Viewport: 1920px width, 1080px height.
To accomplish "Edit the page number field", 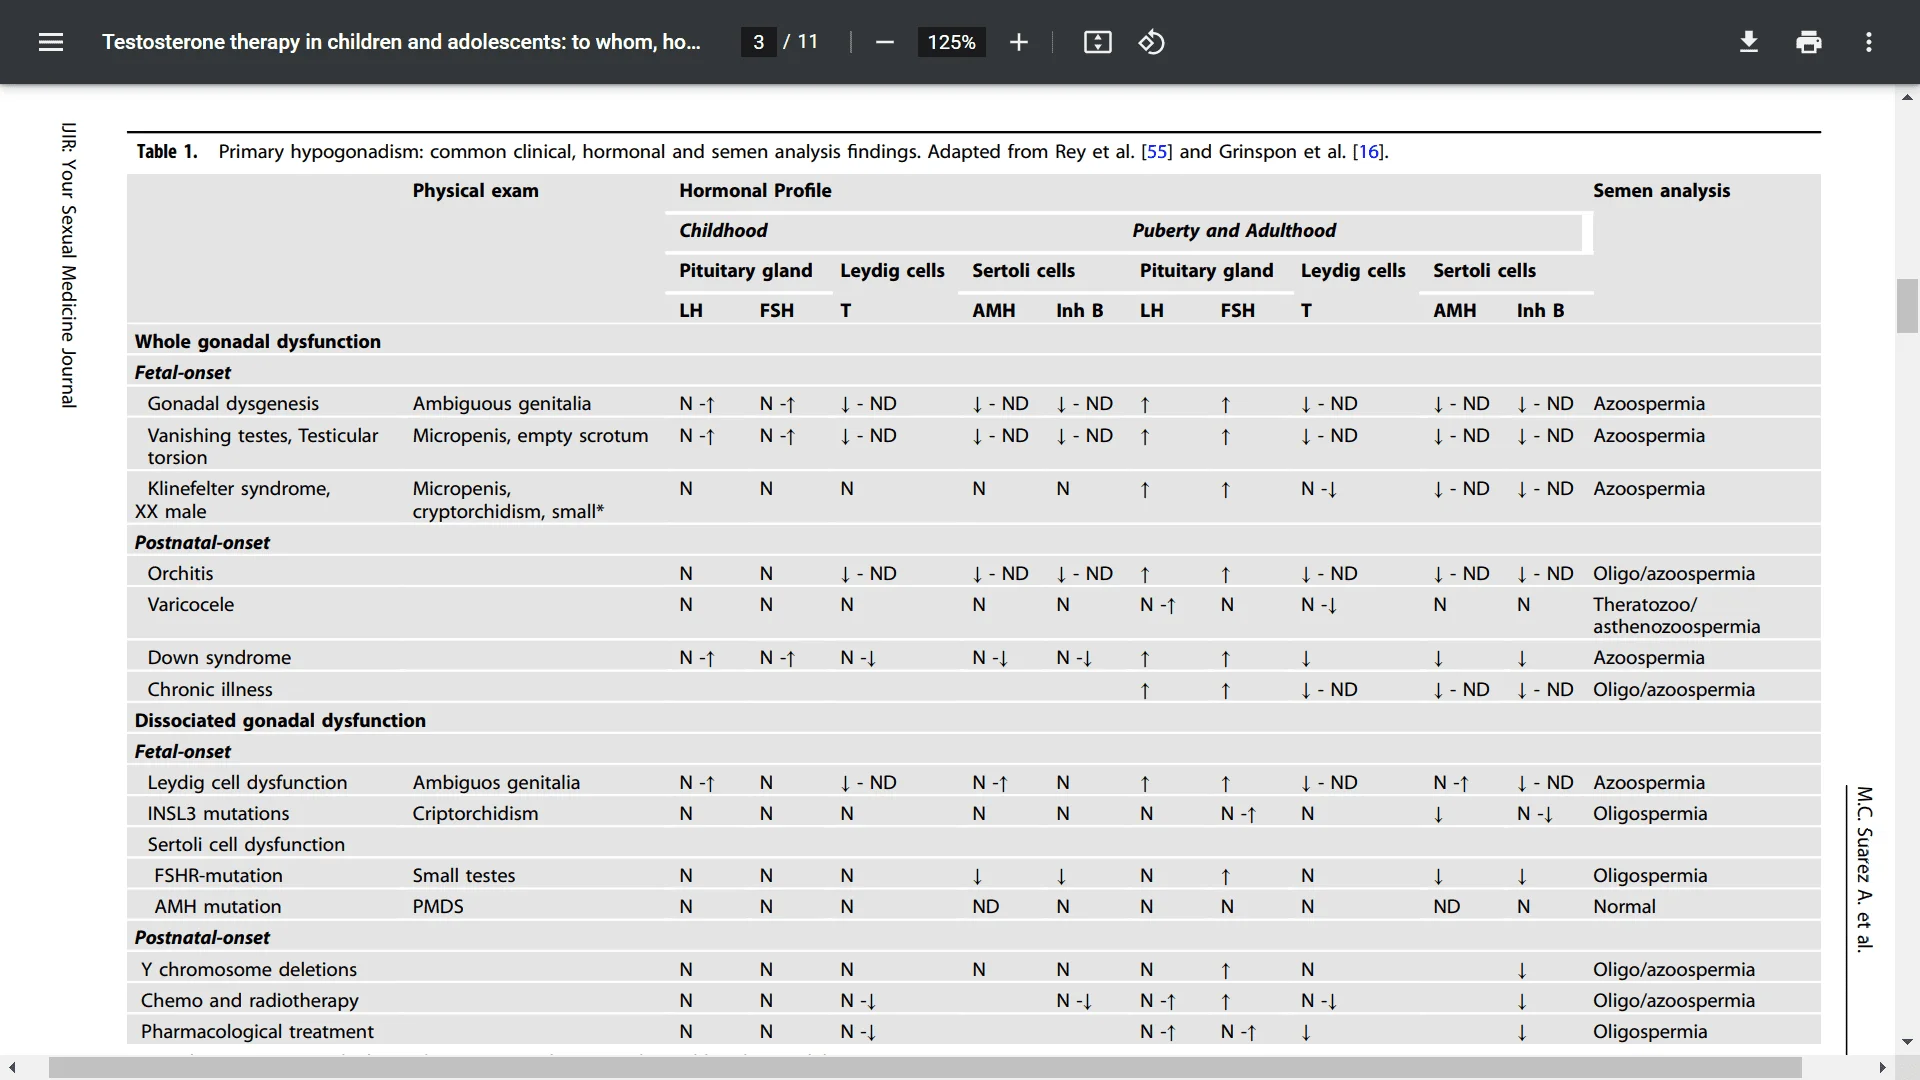I will [758, 42].
